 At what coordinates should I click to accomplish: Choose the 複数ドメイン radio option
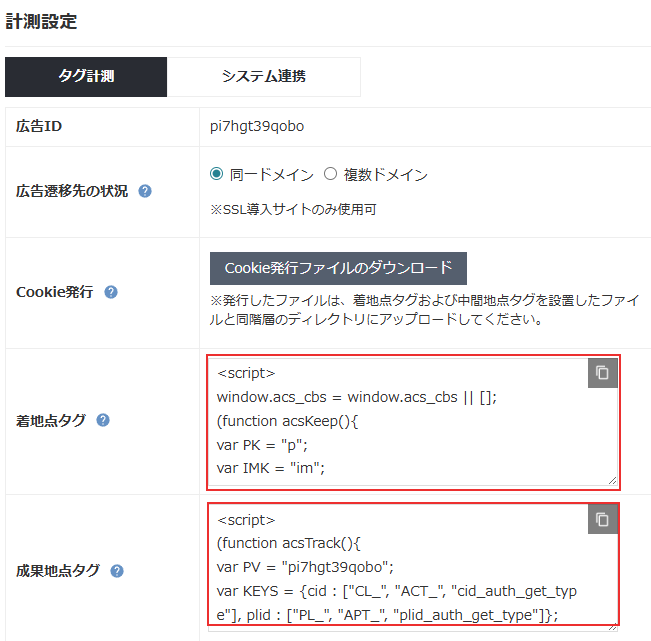(x=331, y=175)
